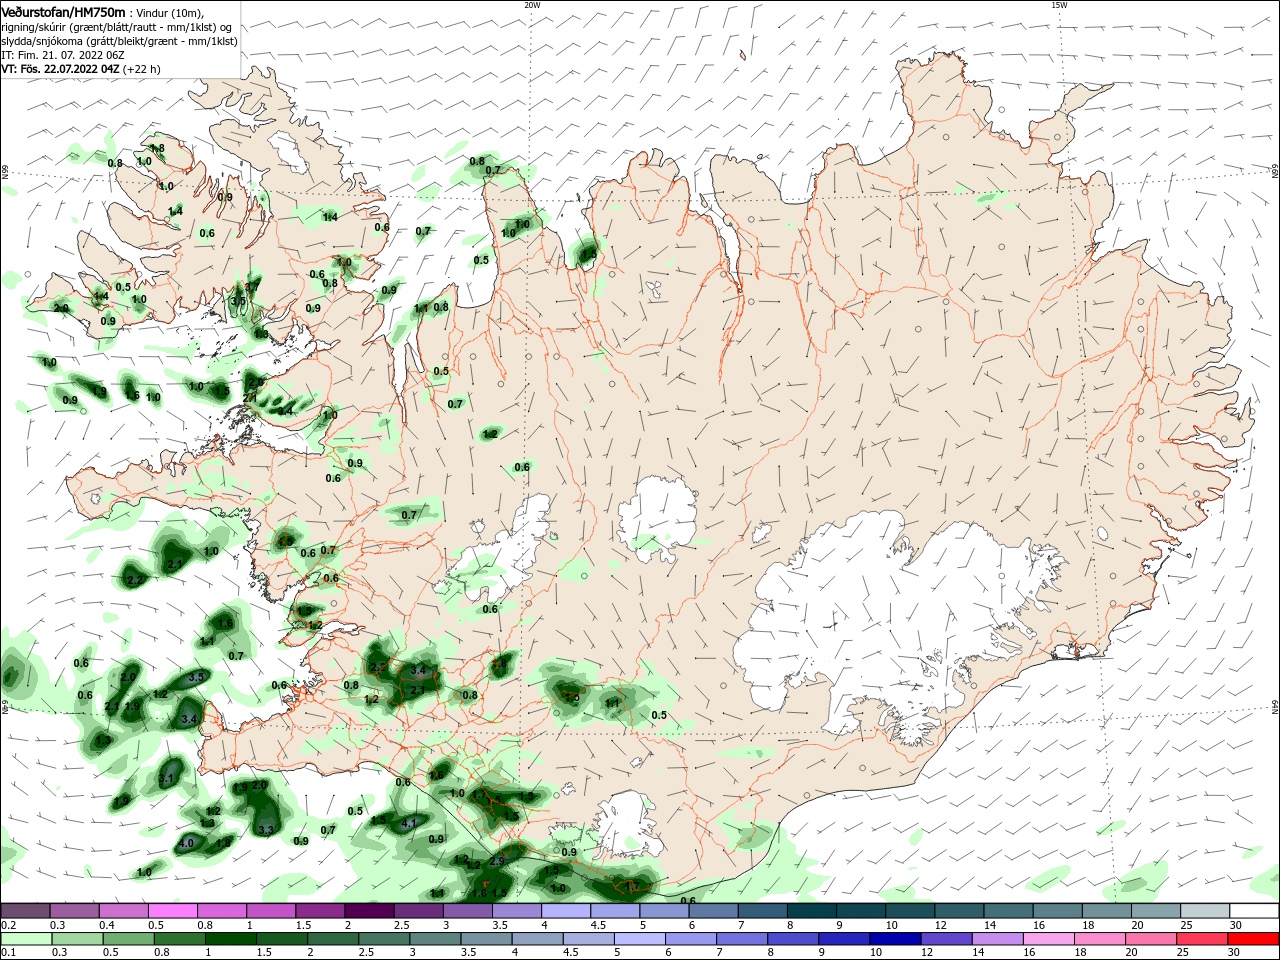Click the 4.1 precipitation value on the map
The image size is (1280, 960).
click(408, 824)
